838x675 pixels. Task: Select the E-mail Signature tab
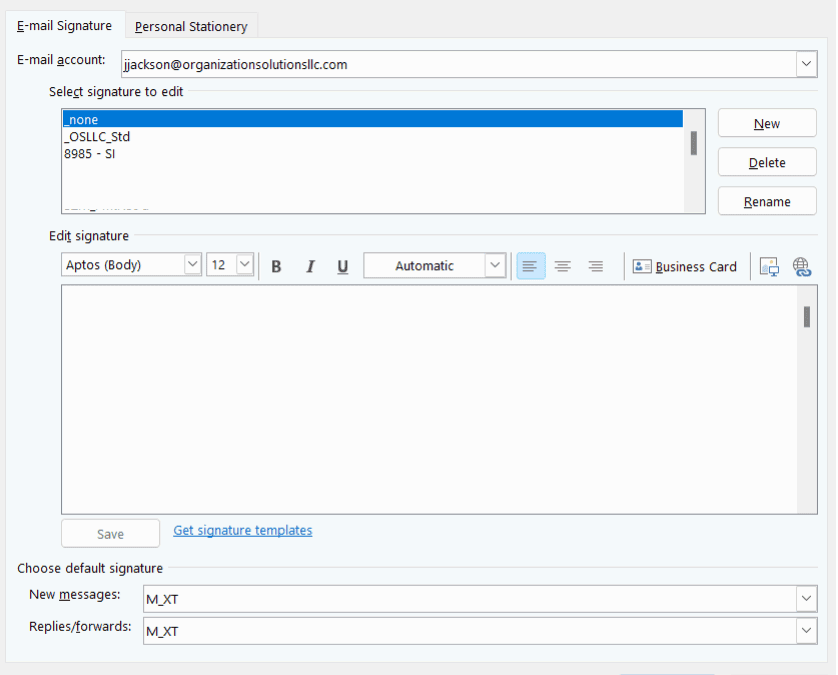click(x=65, y=26)
